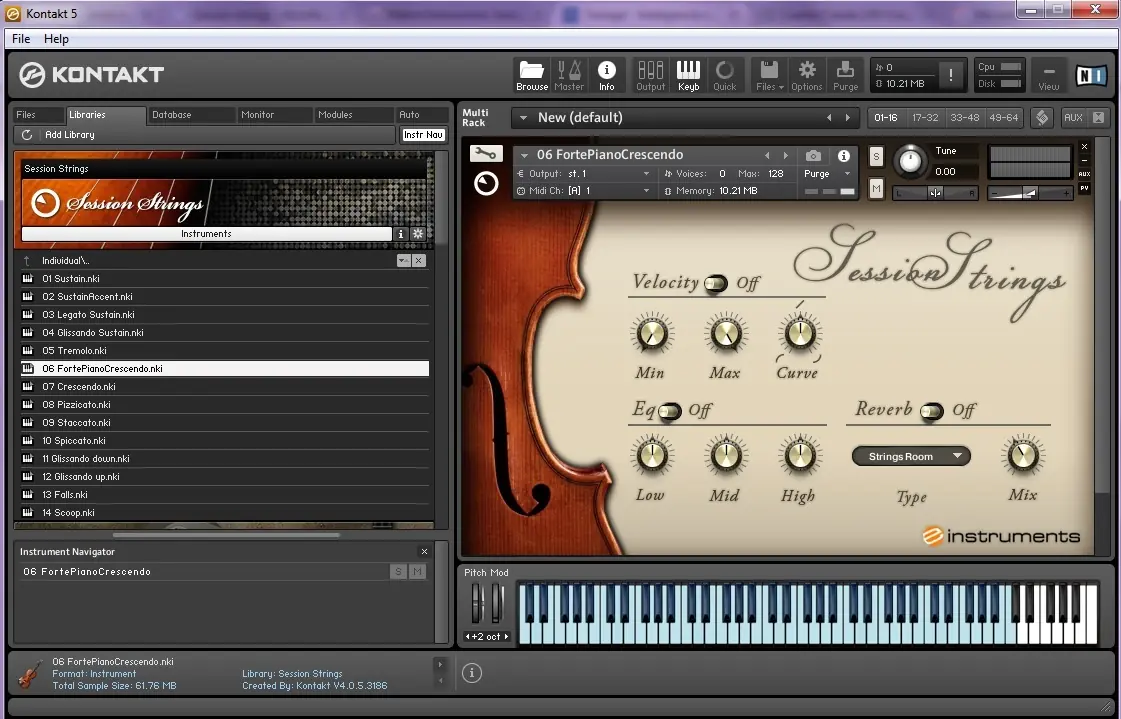1121x719 pixels.
Task: Open the Purge menu in toolbar
Action: click(x=845, y=75)
